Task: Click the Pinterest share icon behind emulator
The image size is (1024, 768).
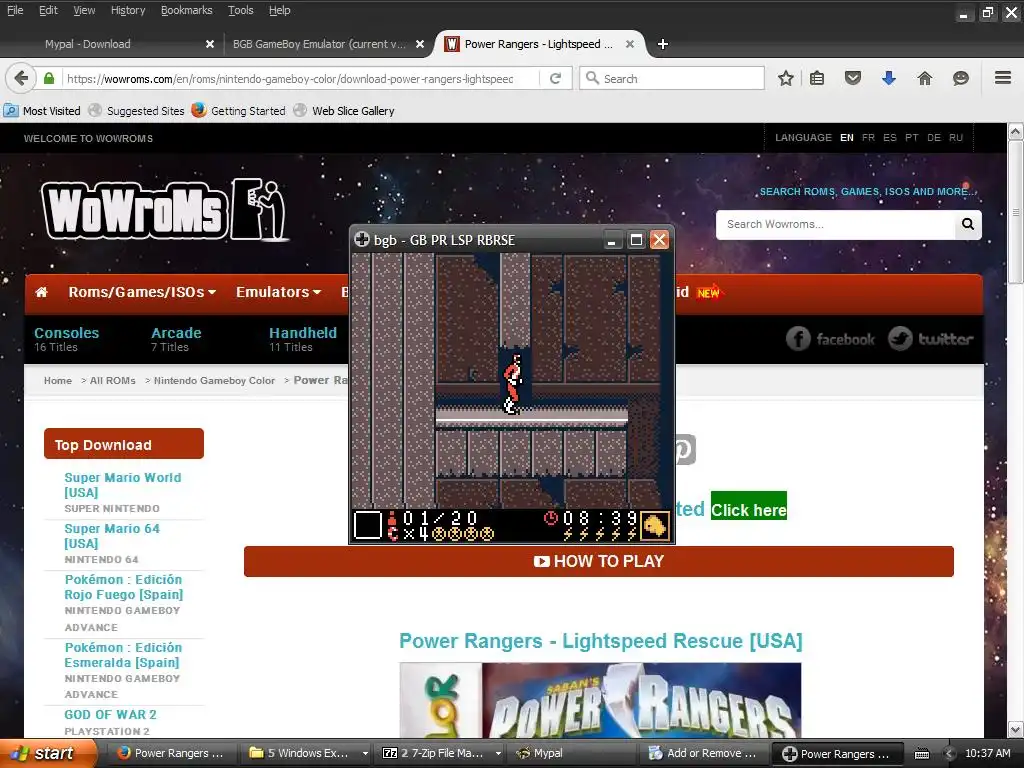Action: pos(685,449)
